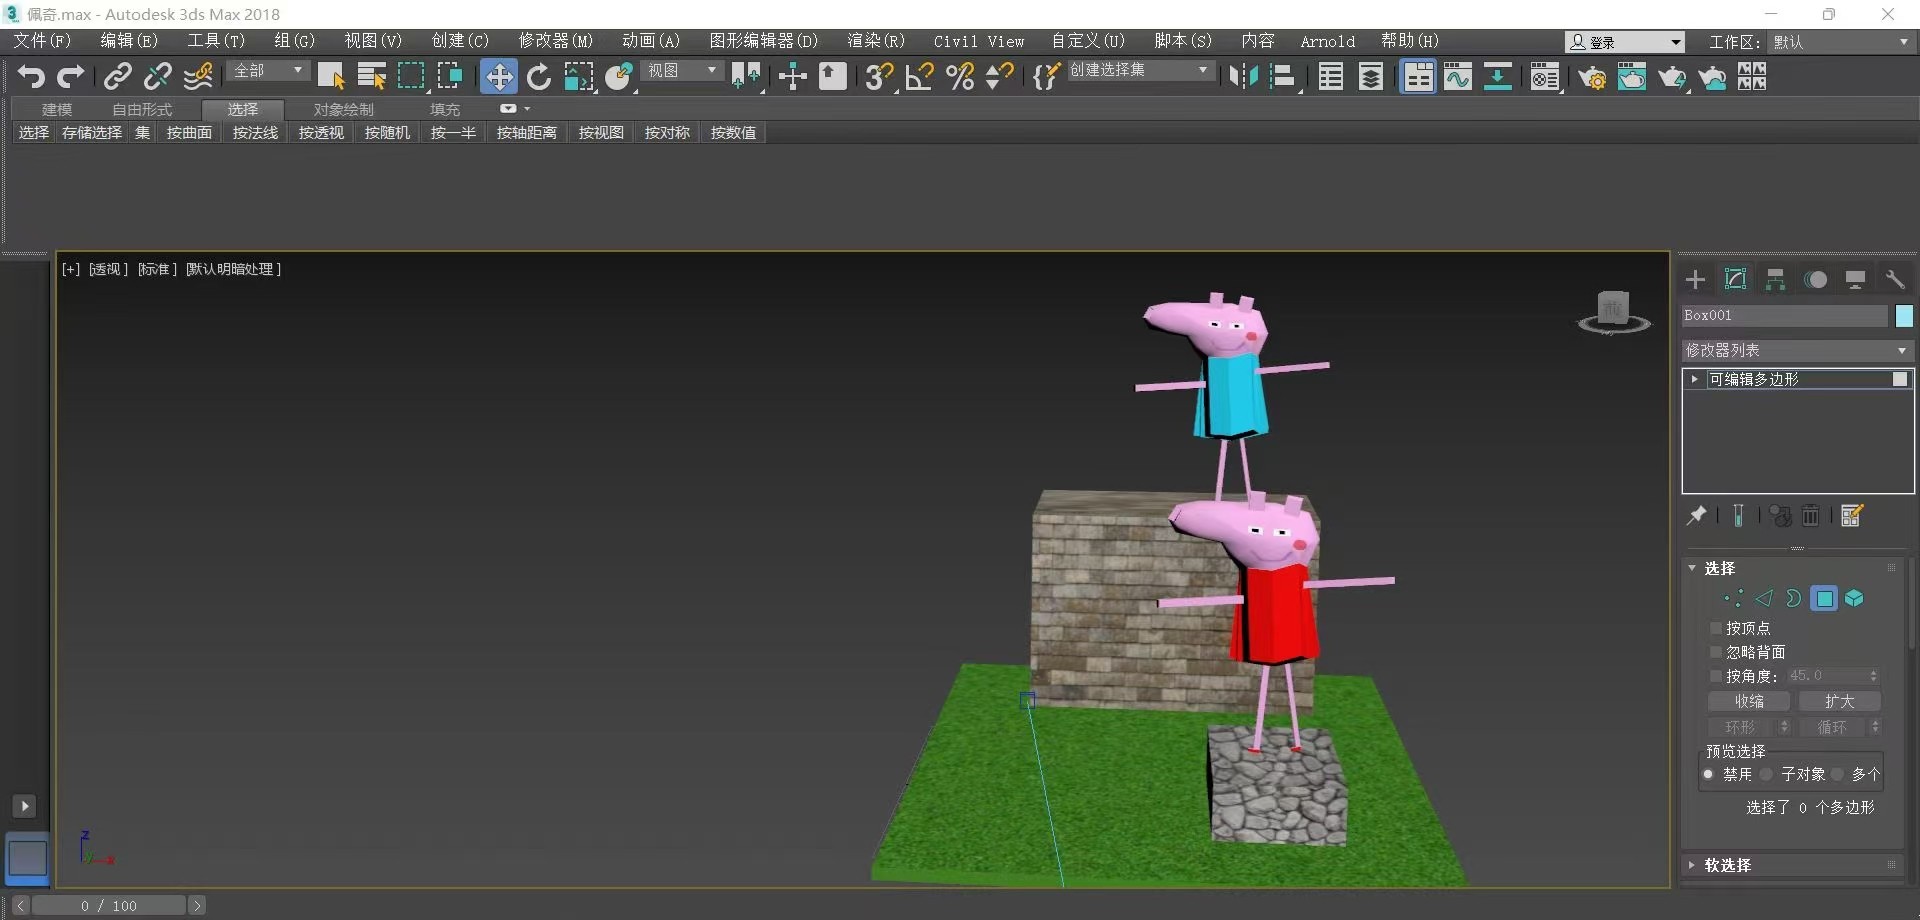Click the Remove modifier trash icon
The height and width of the screenshot is (920, 1920).
[x=1810, y=516]
